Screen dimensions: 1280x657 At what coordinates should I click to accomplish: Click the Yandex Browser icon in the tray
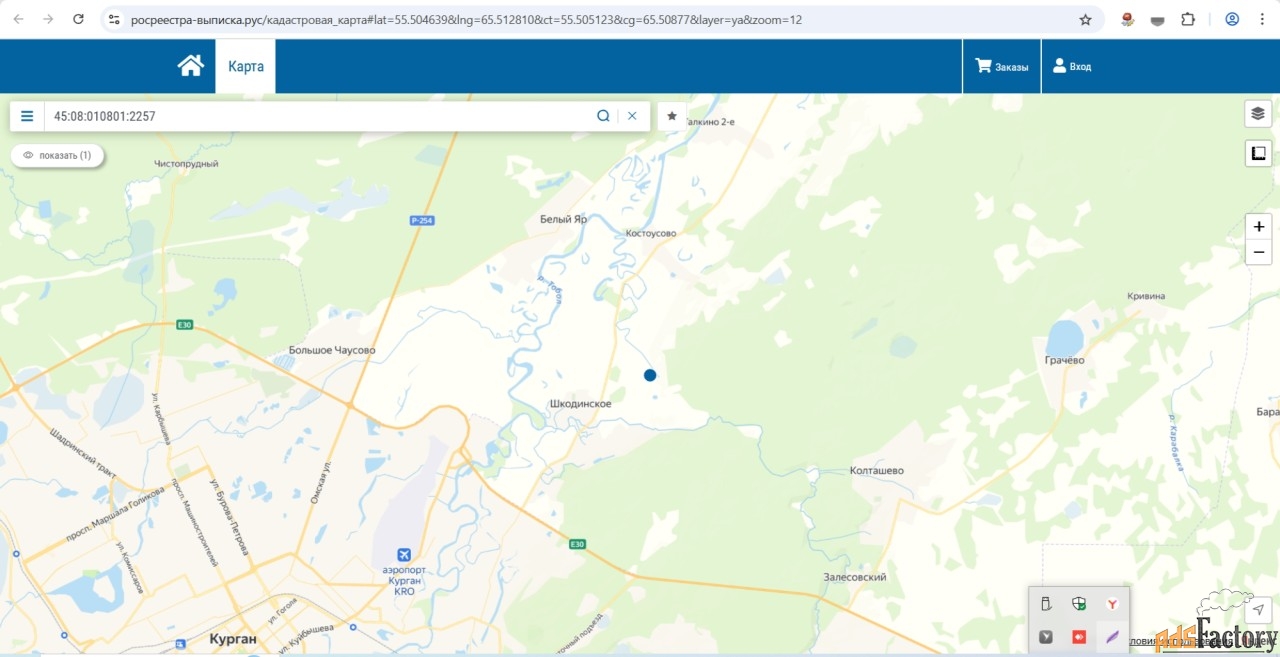tap(1111, 604)
